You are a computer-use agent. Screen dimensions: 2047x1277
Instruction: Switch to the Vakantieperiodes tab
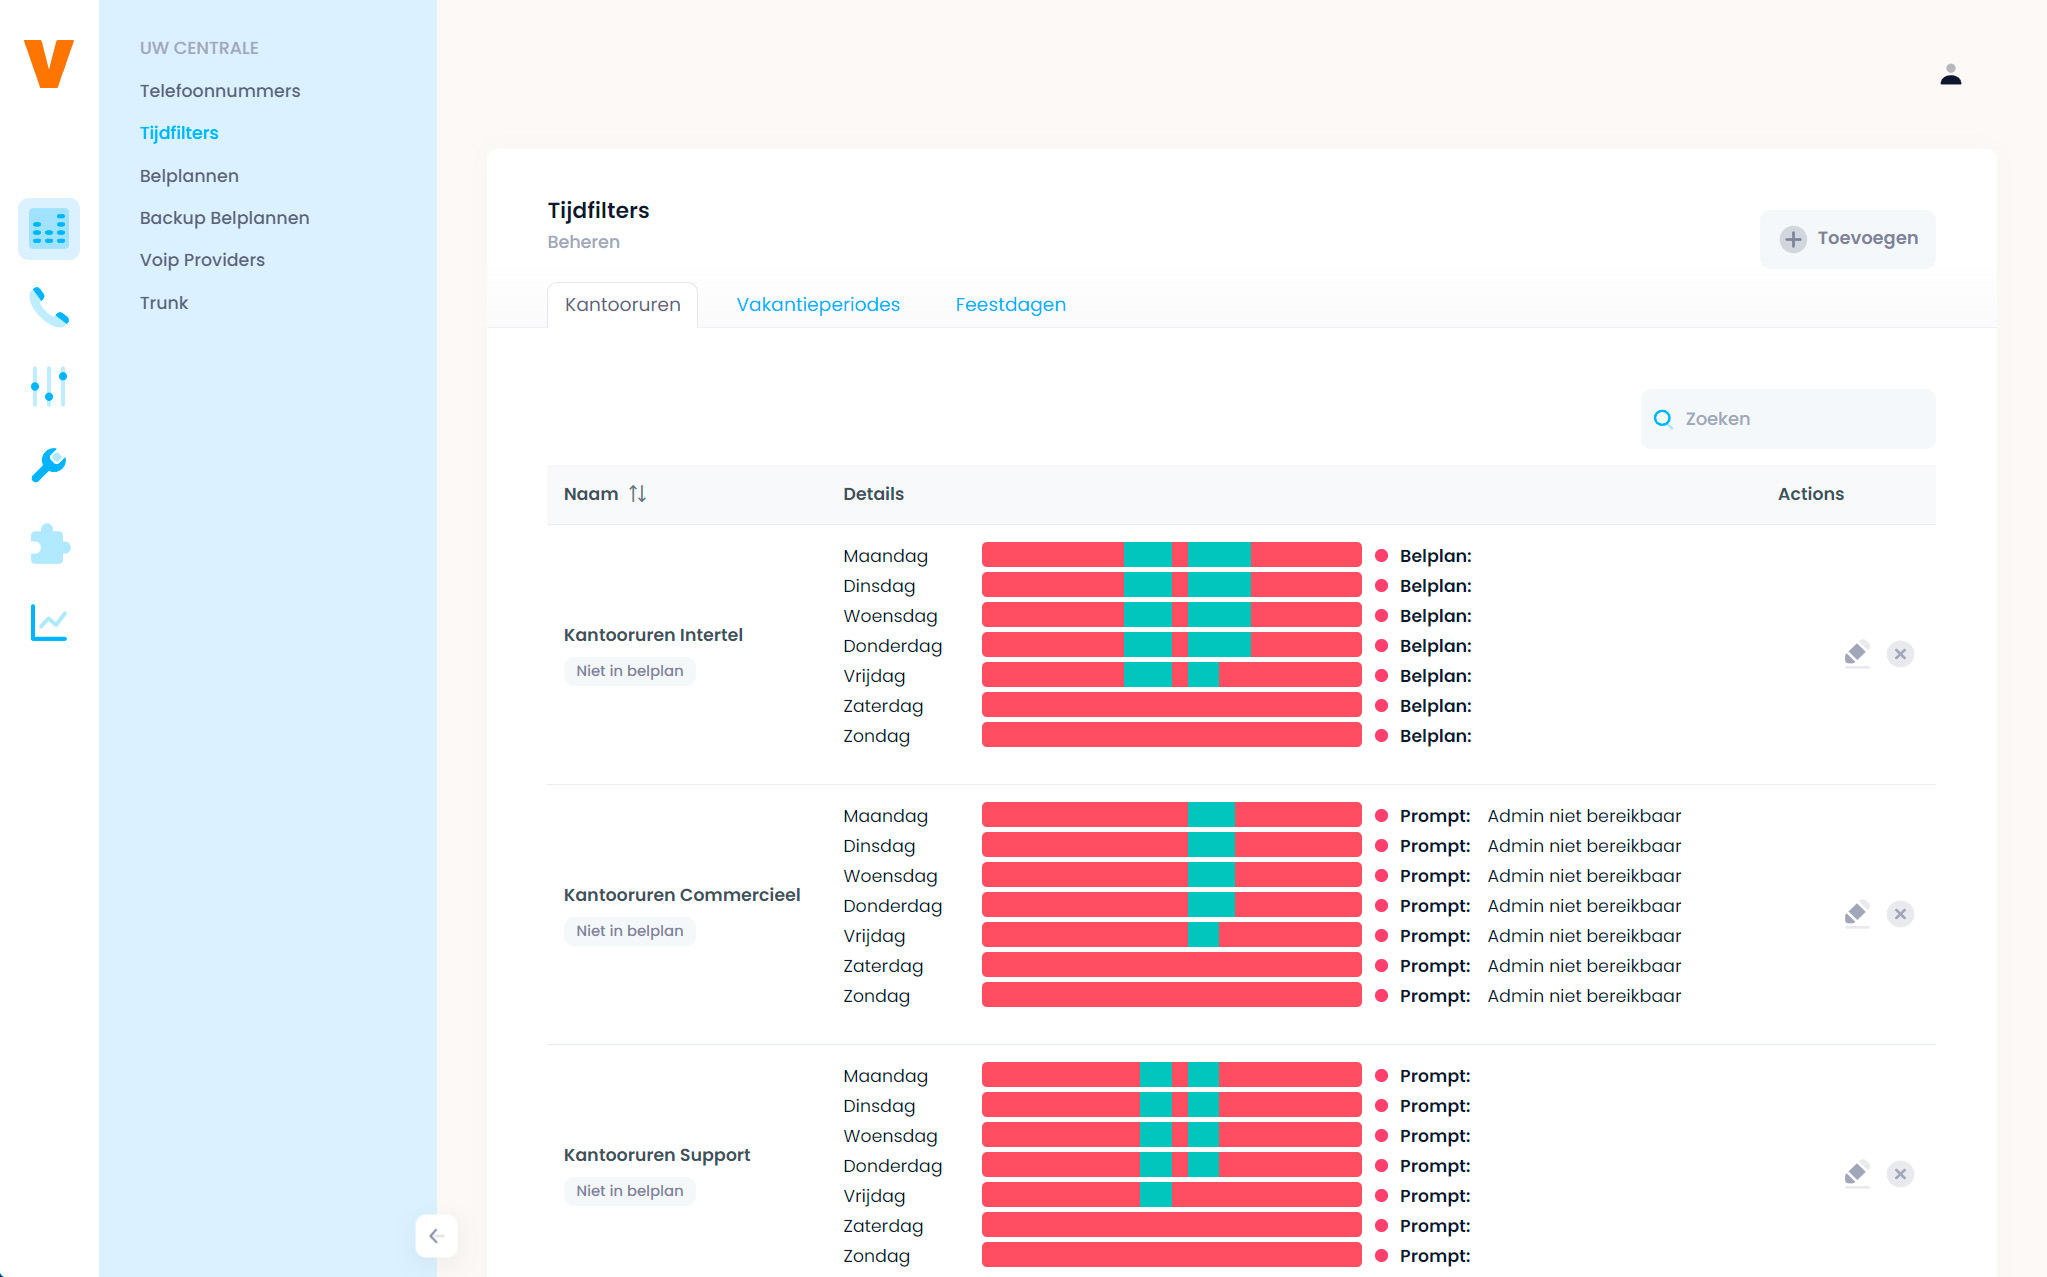[817, 305]
